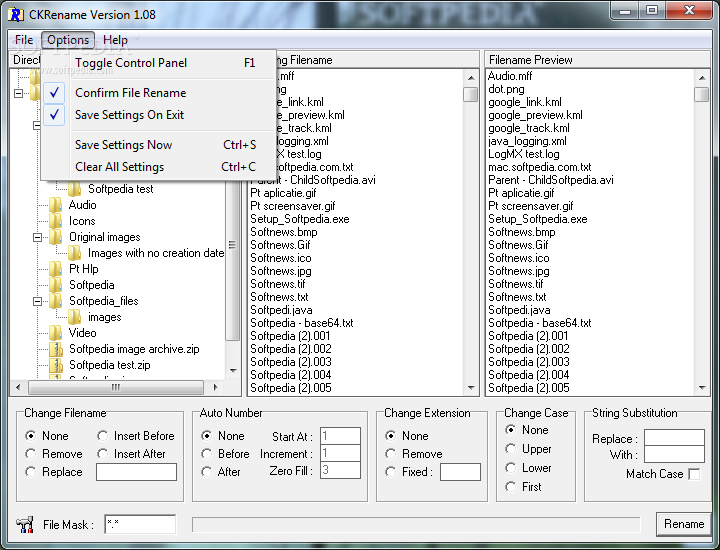Select Insert Before radio button

point(102,435)
